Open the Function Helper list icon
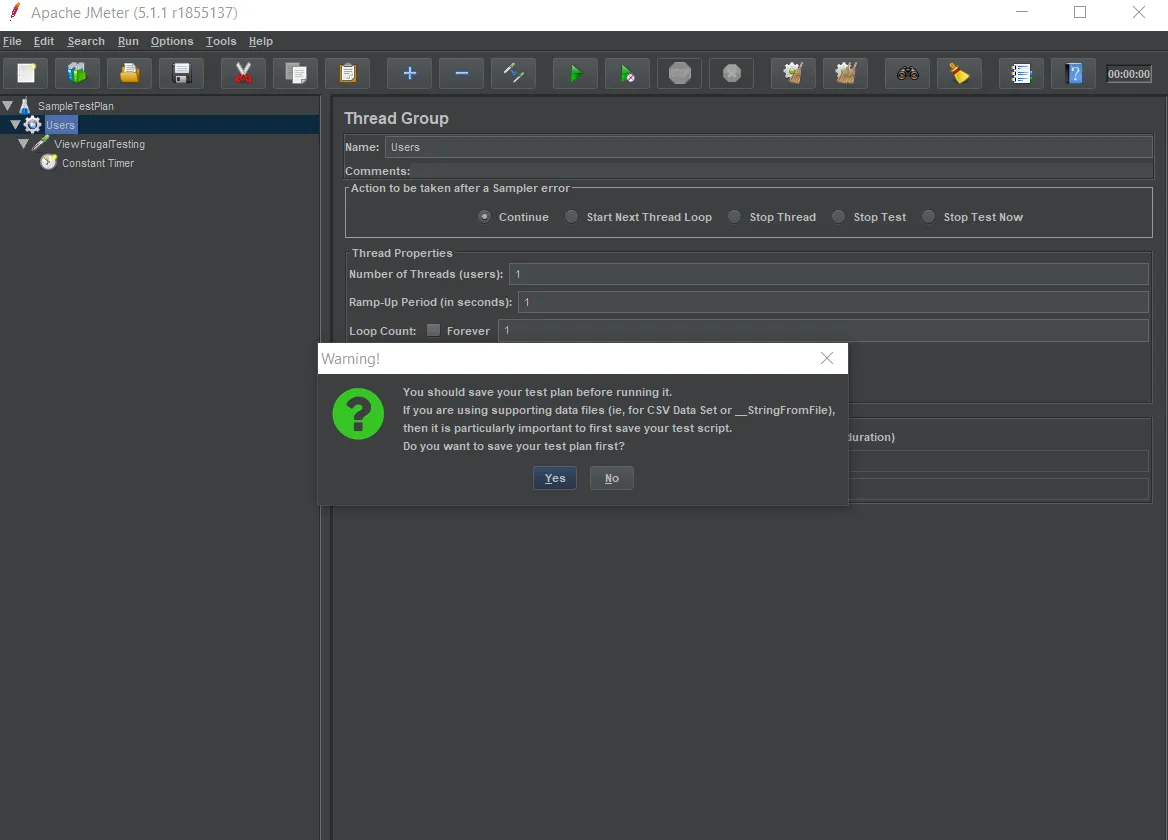This screenshot has height=840, width=1168. coord(1021,73)
